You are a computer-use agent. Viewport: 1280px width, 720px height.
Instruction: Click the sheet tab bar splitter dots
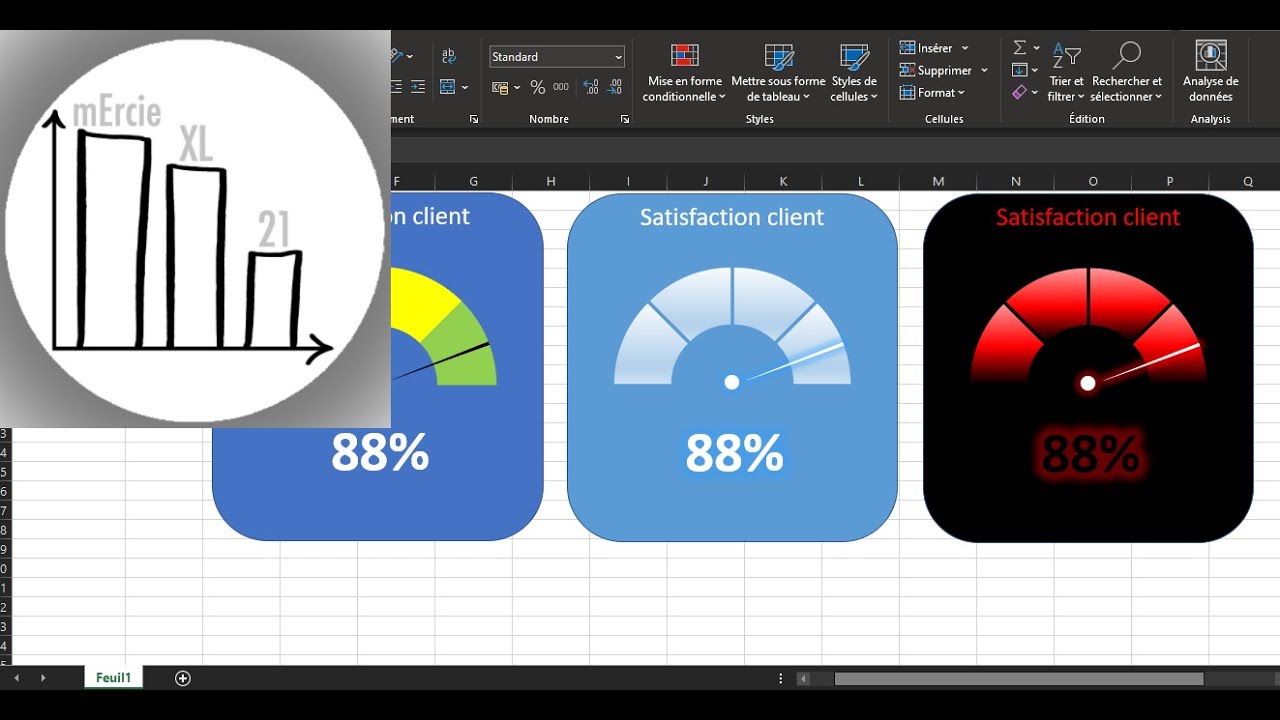[x=781, y=679]
